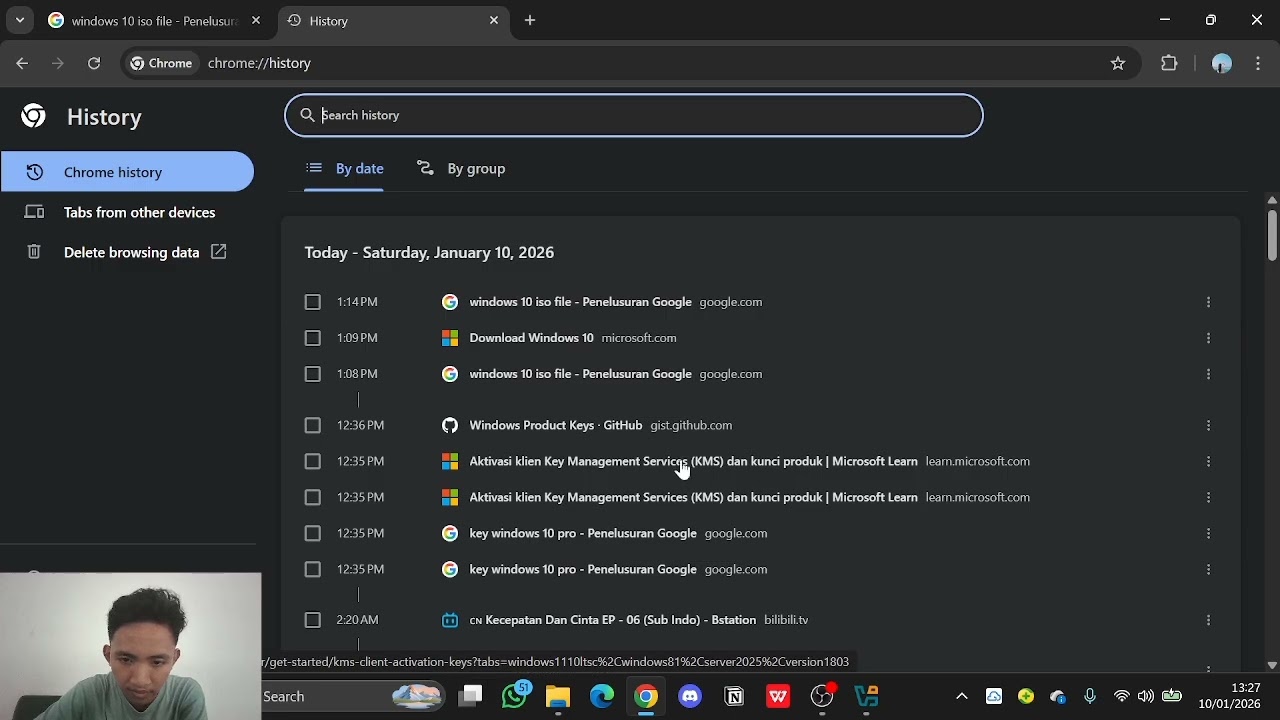Image resolution: width=1280 pixels, height=720 pixels.
Task: Click Microsoft favicon beside Download Windows 10
Action: (450, 338)
